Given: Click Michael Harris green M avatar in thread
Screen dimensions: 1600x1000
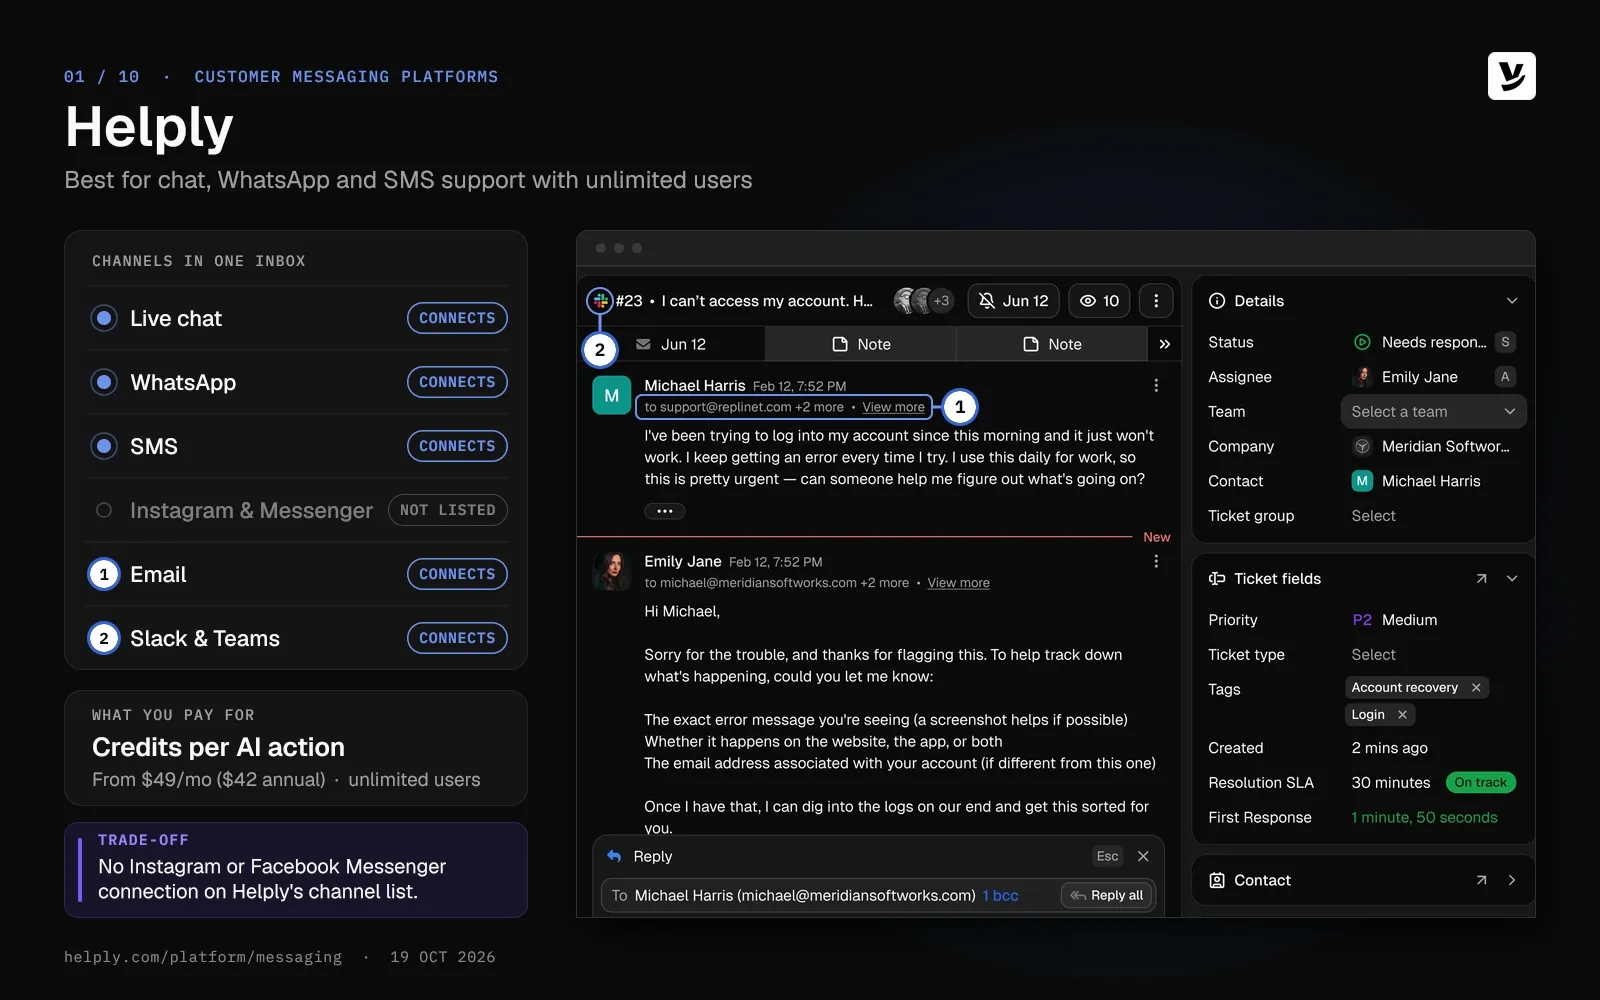Looking at the screenshot, I should (612, 395).
